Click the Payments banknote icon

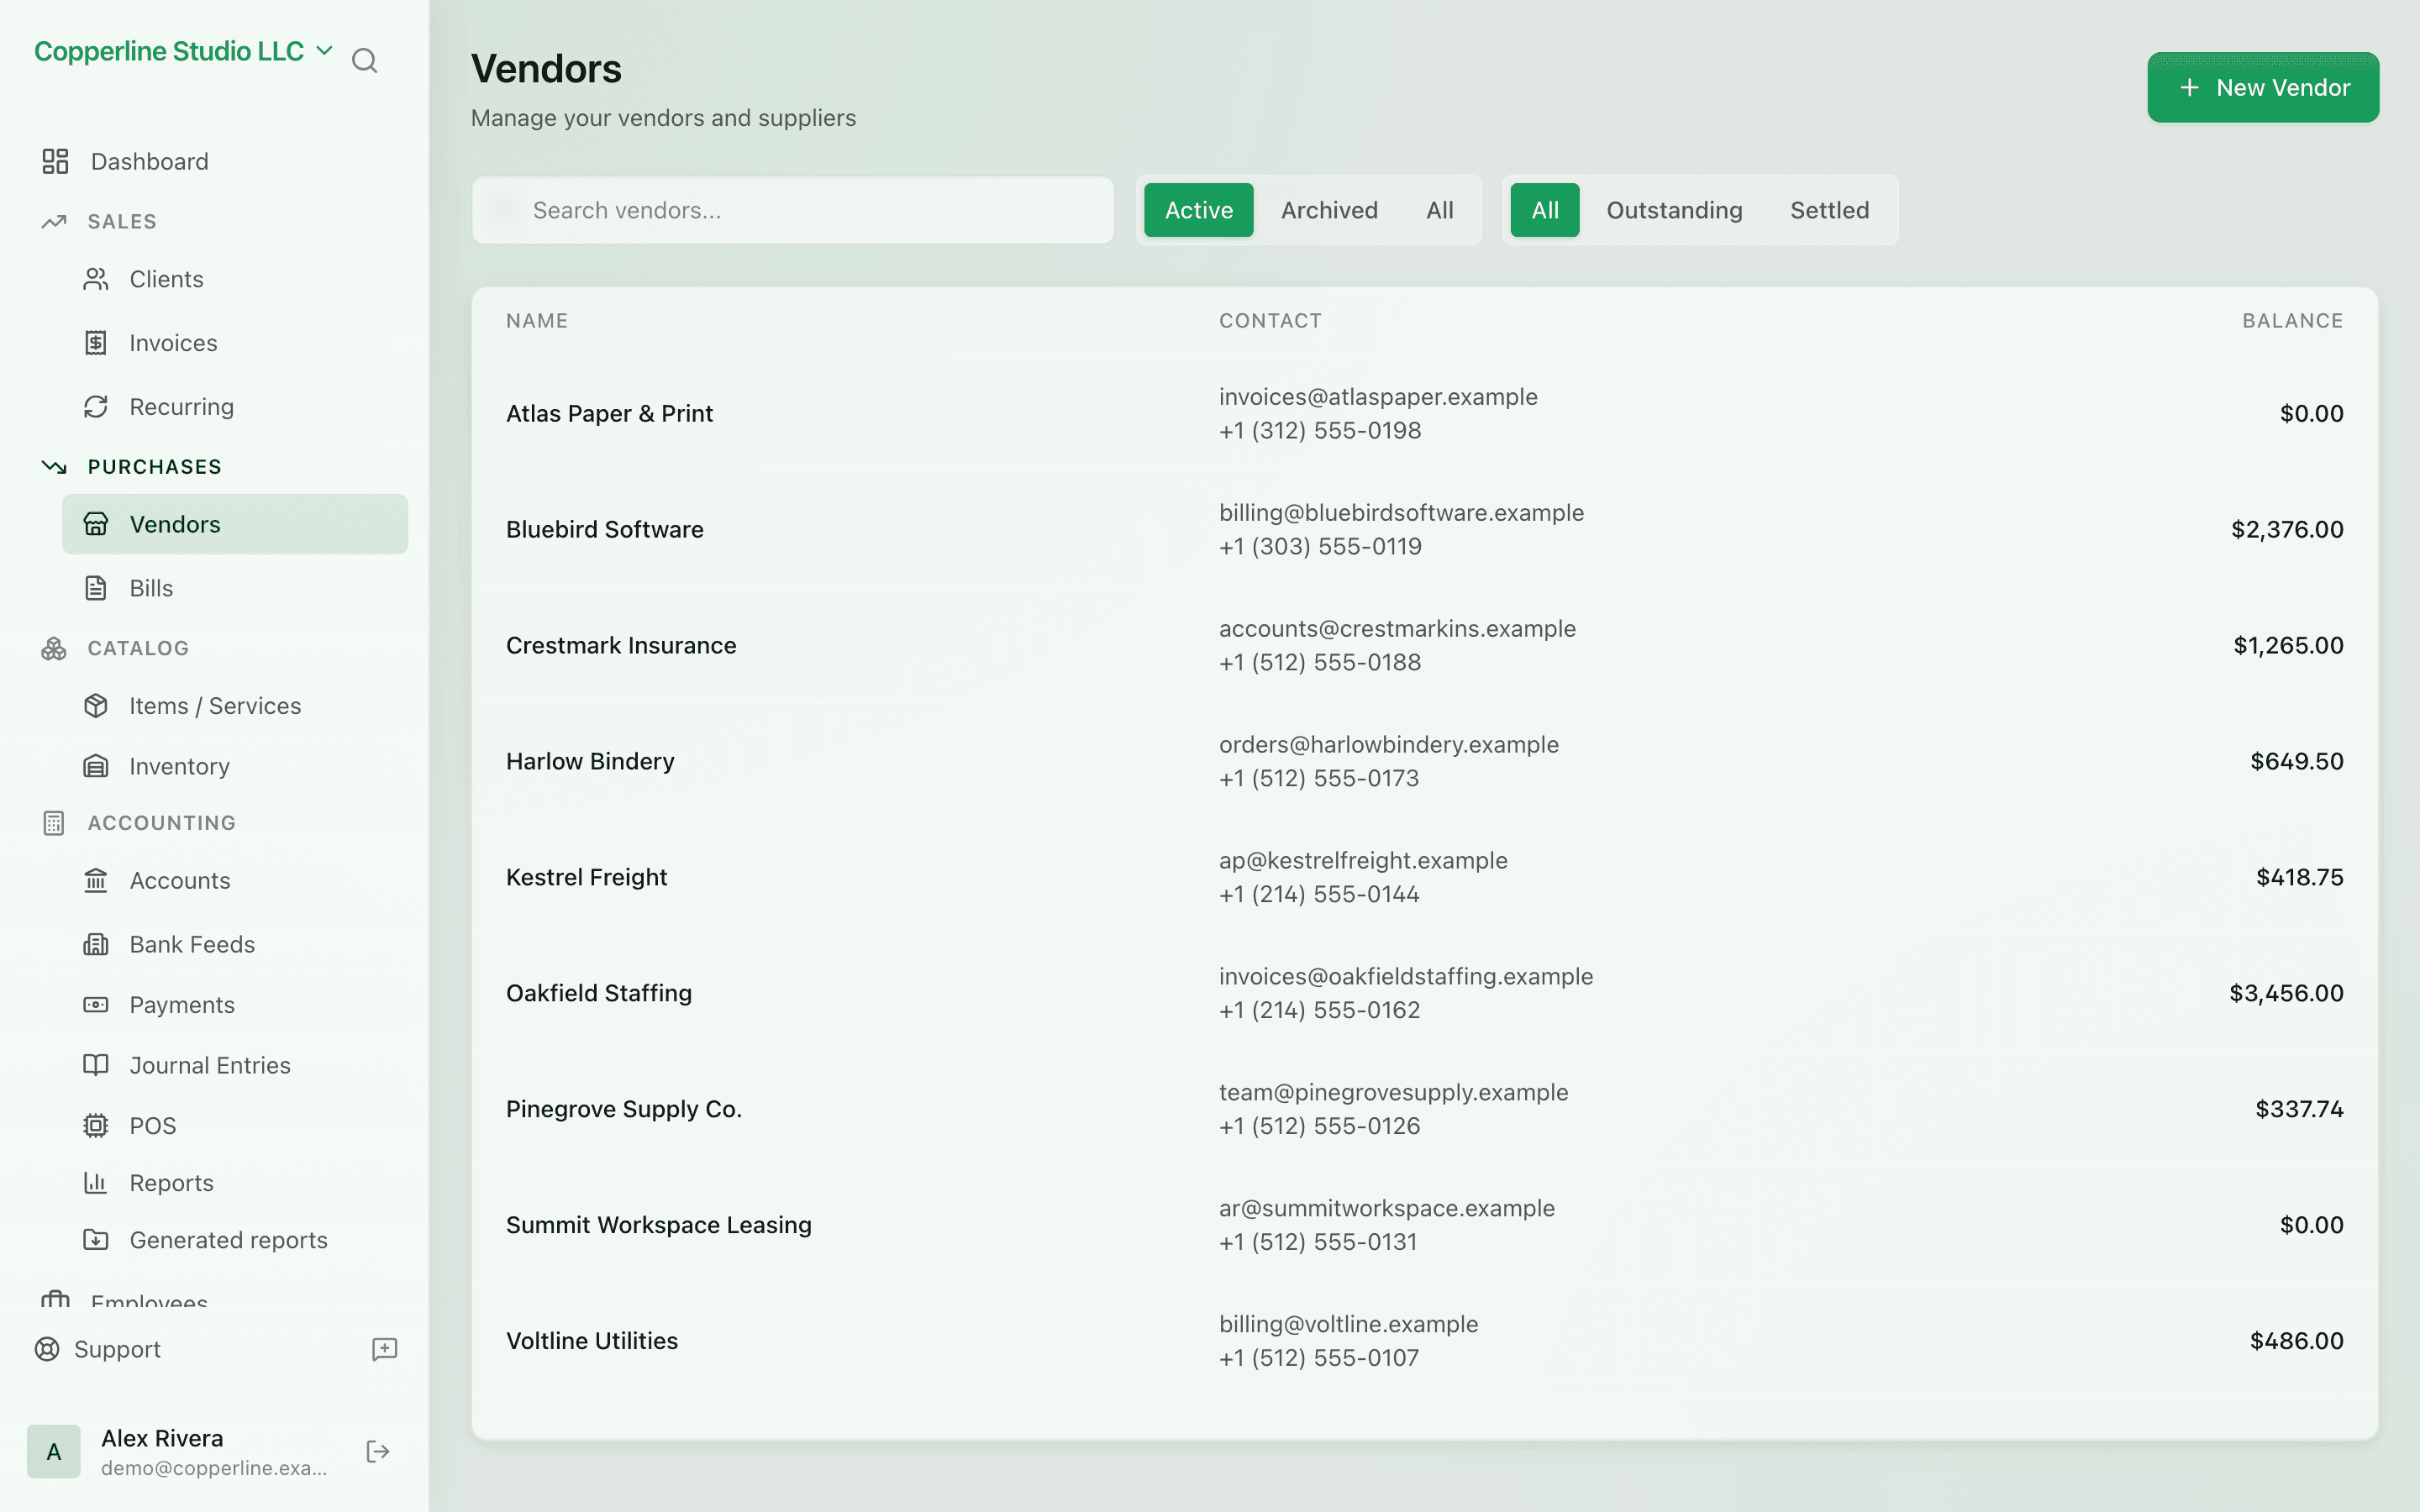(x=96, y=1005)
